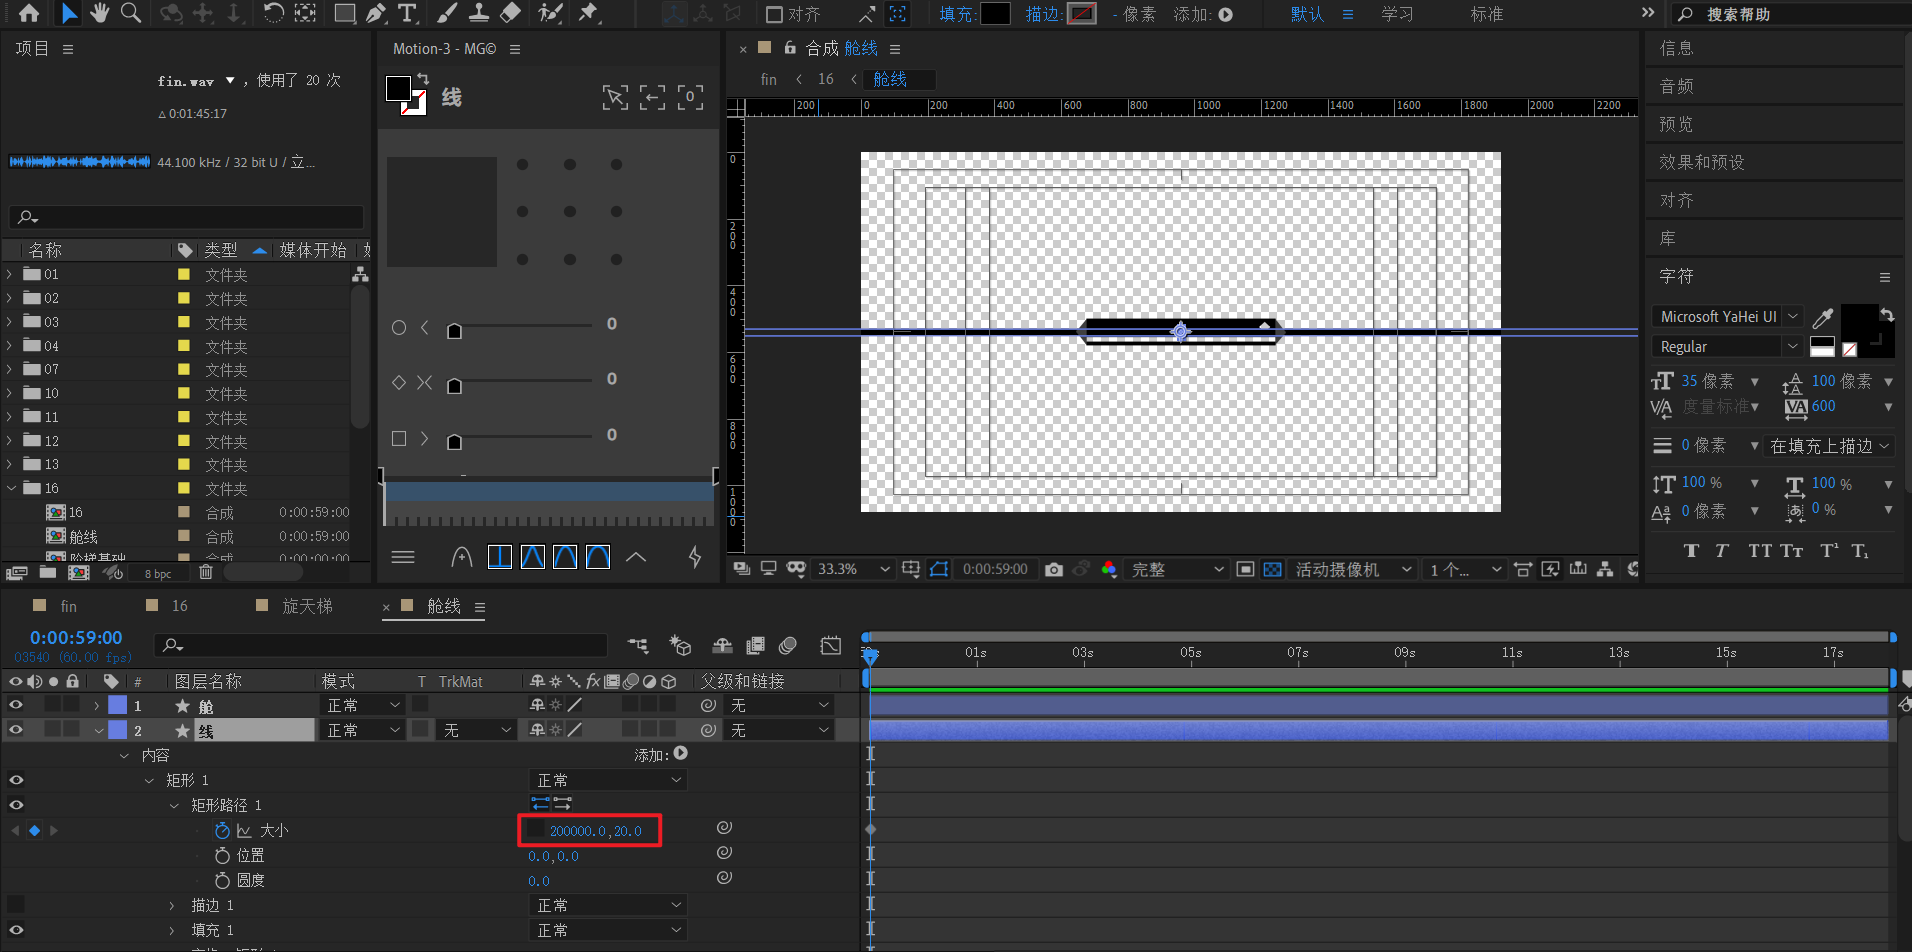The image size is (1912, 952).
Task: Select the Home icon in toolbar
Action: [x=29, y=13]
